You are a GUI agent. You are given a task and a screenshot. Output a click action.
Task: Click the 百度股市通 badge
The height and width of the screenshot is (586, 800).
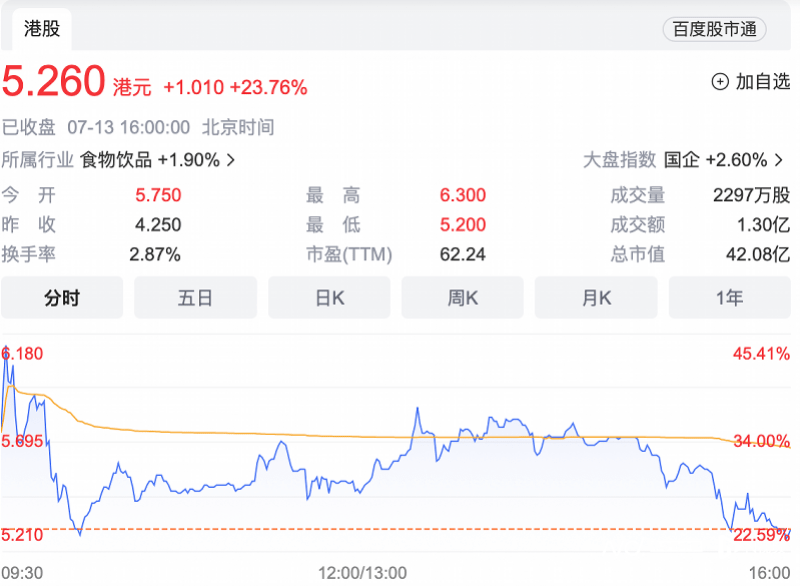point(714,29)
